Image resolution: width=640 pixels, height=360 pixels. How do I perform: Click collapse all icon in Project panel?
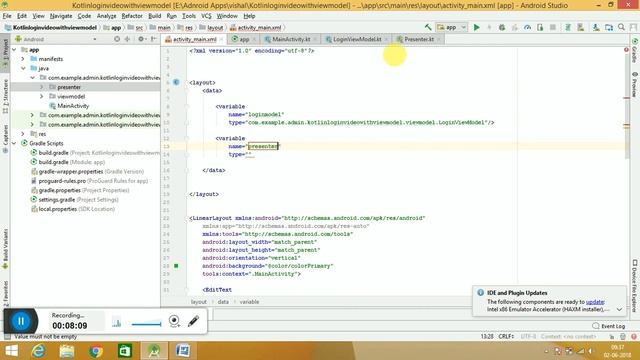pos(127,39)
